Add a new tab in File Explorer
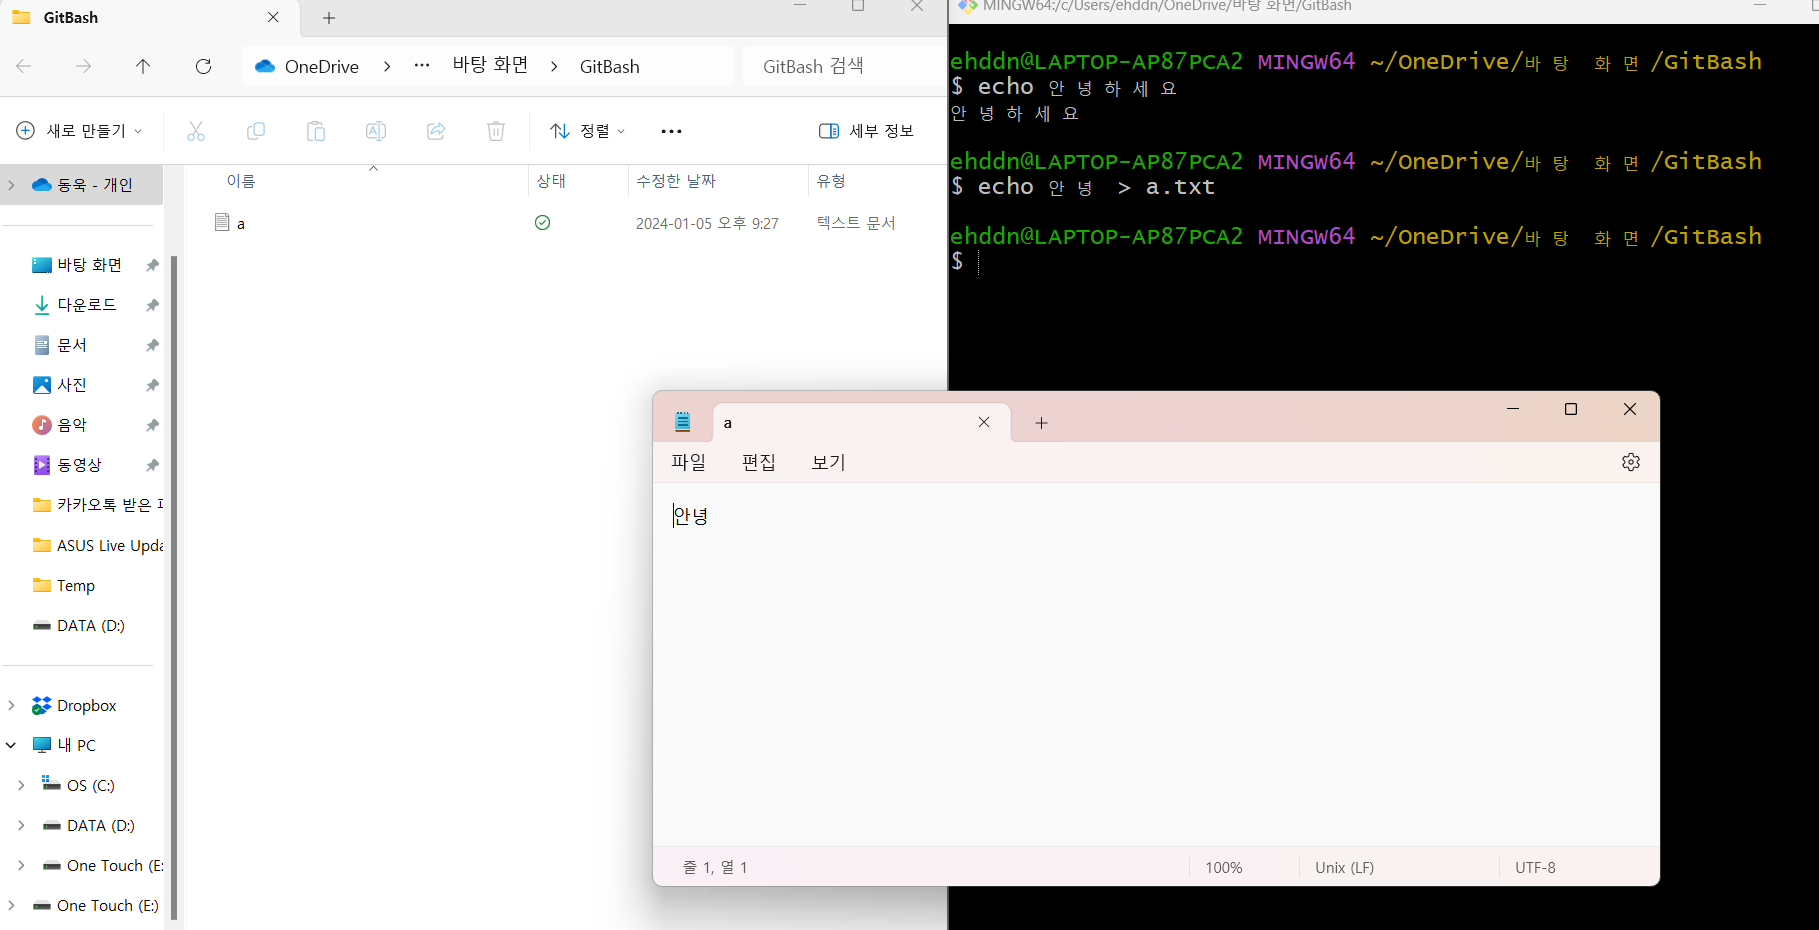Screen dimensions: 1819x930 pyautogui.click(x=329, y=18)
